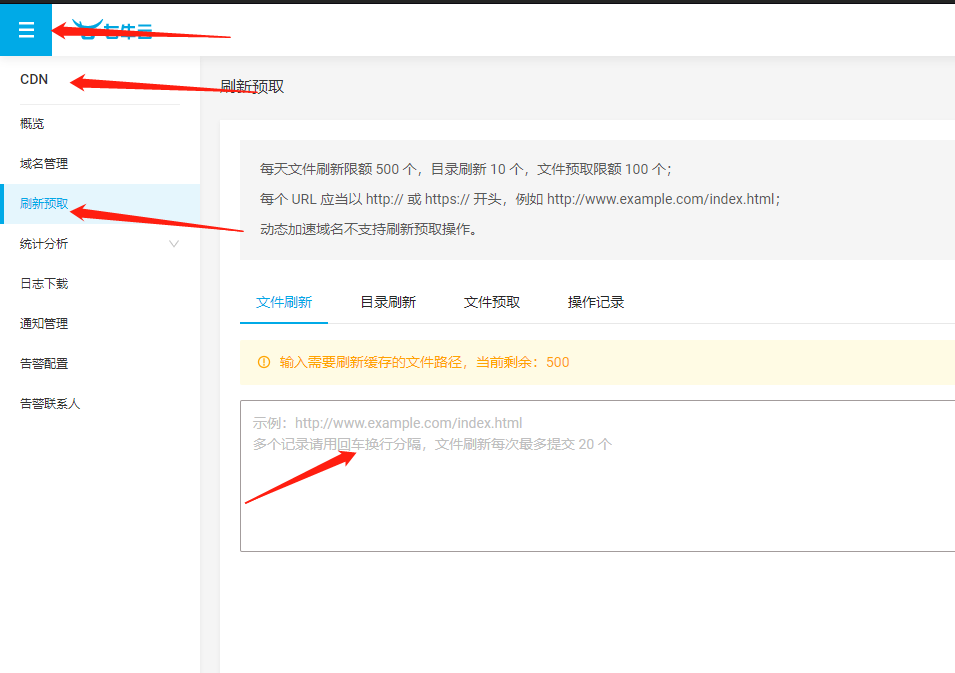Open 告警联系人 in sidebar

click(x=50, y=404)
